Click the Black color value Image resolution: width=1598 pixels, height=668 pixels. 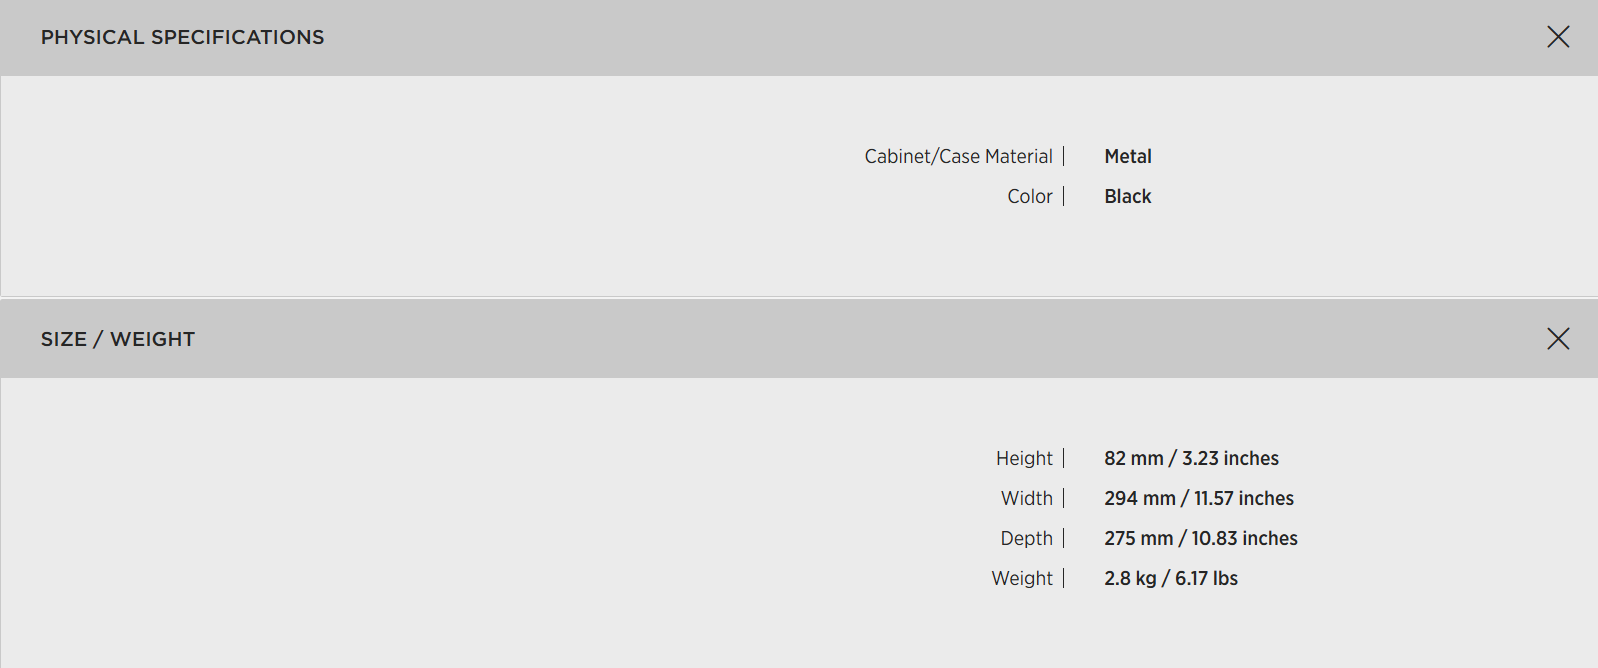pyautogui.click(x=1128, y=197)
